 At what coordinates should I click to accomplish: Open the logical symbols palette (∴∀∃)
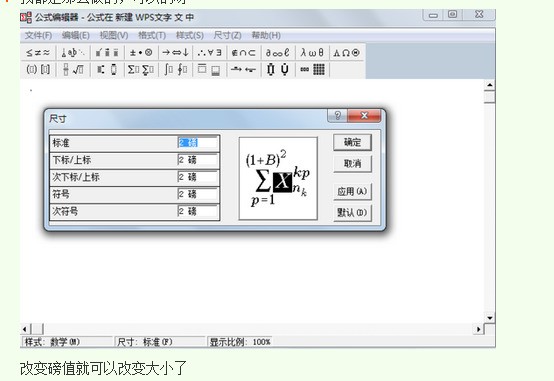click(x=210, y=53)
